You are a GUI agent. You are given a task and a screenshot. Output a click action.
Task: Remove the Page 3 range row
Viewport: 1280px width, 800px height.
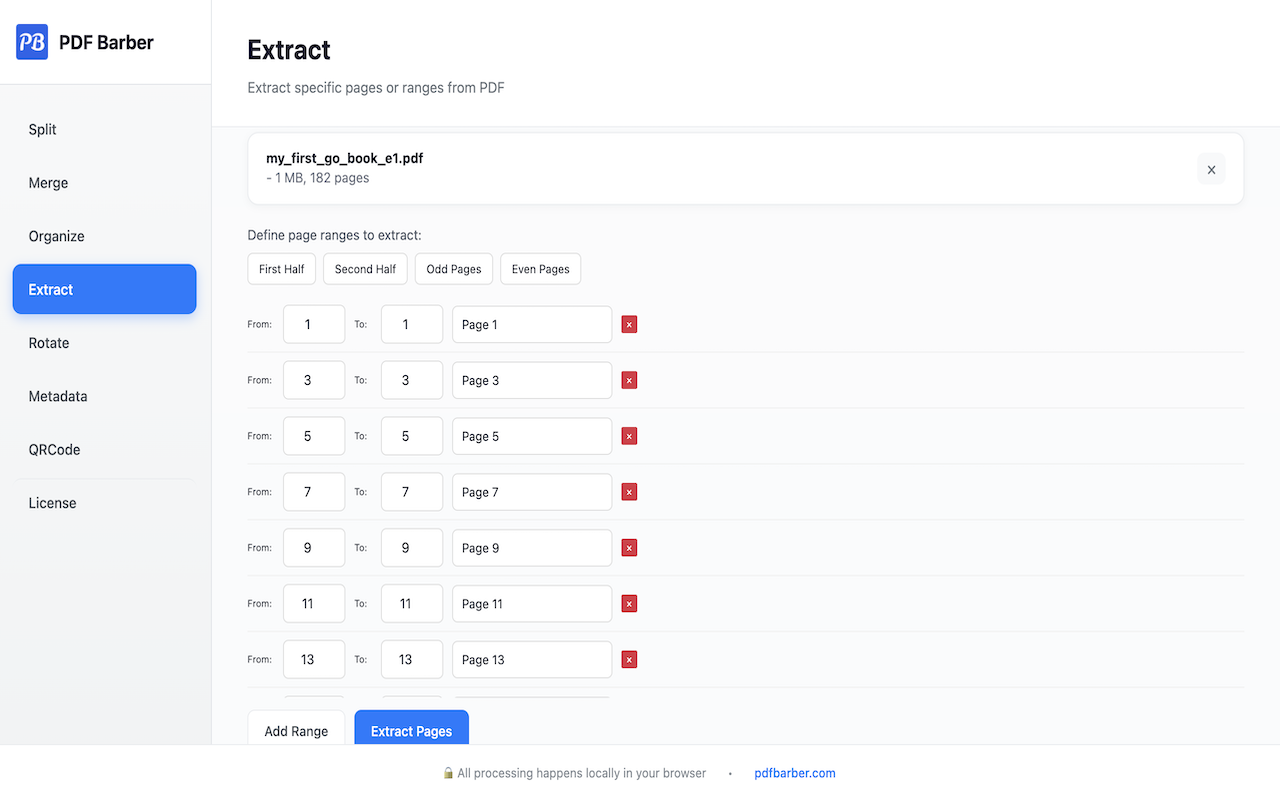tap(628, 380)
